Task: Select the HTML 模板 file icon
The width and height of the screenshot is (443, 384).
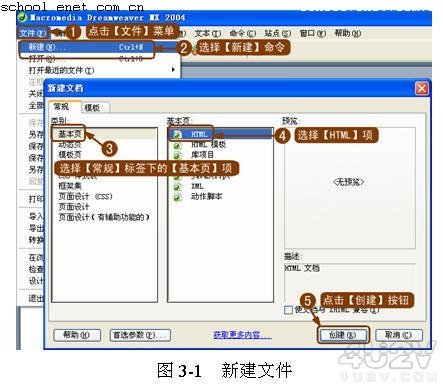Action: (x=177, y=145)
